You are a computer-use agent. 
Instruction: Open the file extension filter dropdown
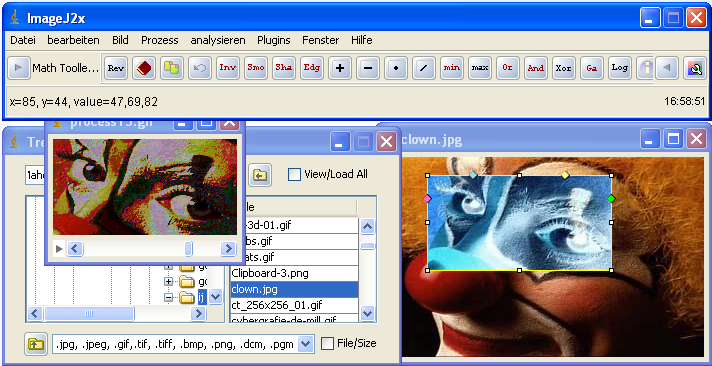click(x=307, y=344)
